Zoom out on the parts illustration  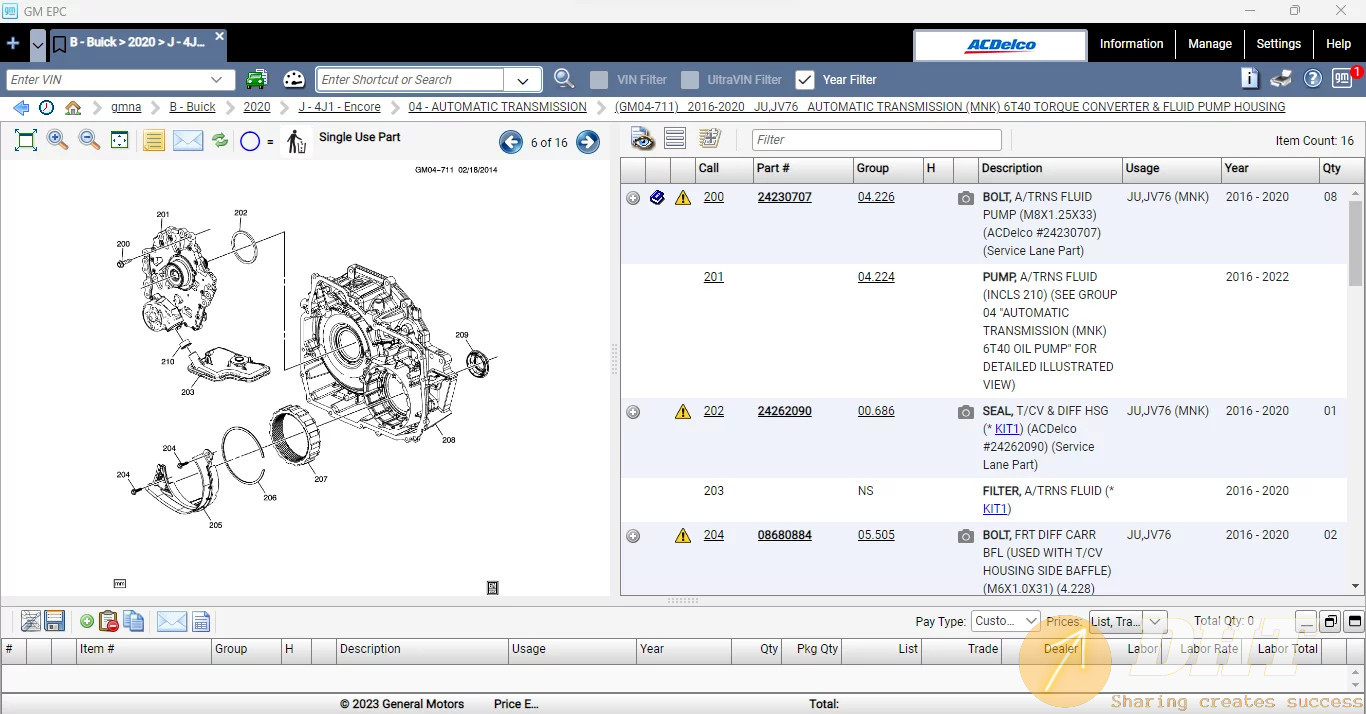point(89,141)
